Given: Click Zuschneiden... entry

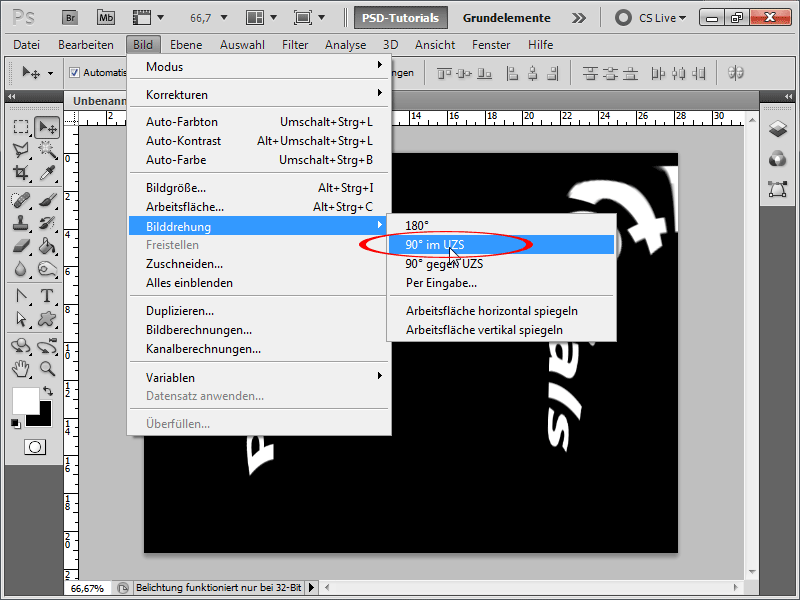Looking at the screenshot, I should [259, 264].
